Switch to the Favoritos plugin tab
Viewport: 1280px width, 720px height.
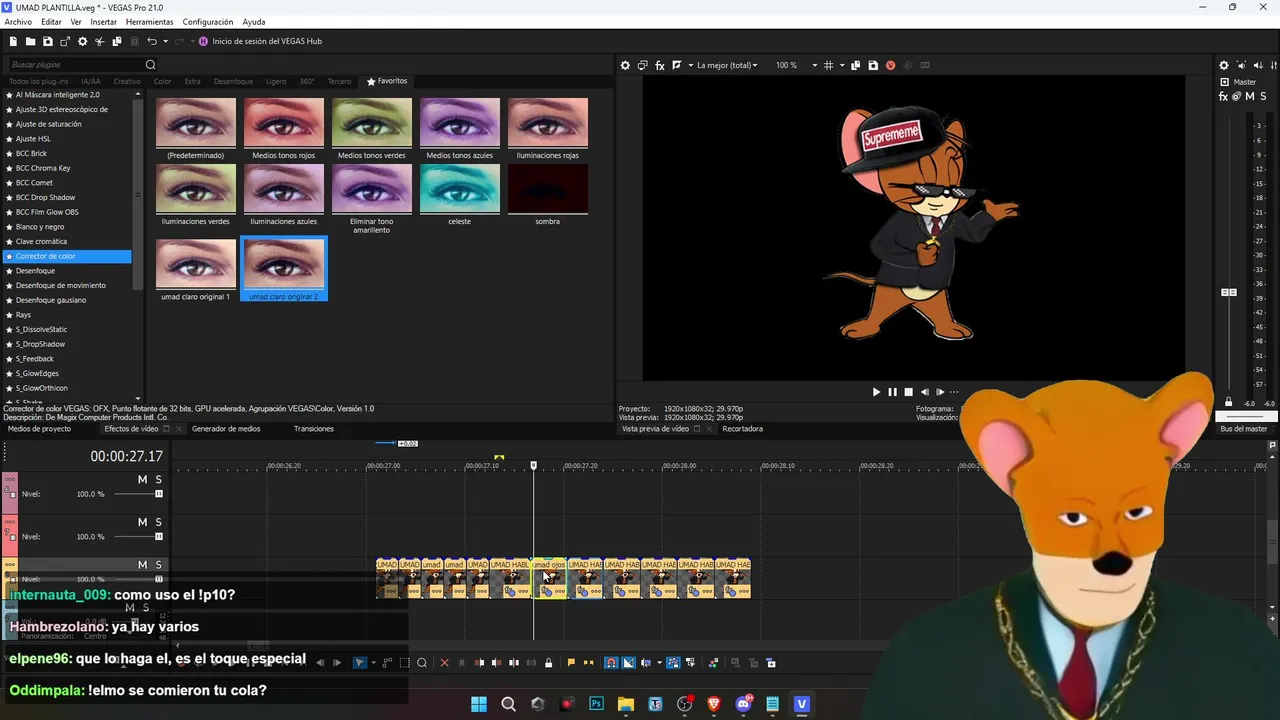coord(387,81)
